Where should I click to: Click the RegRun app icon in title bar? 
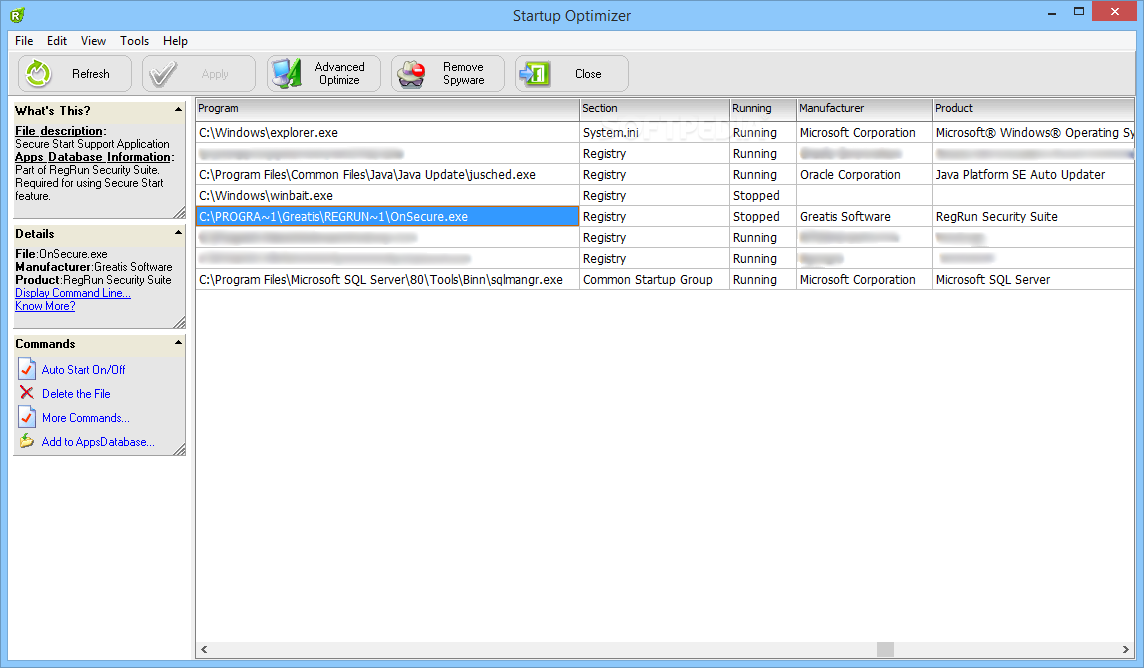(x=18, y=15)
